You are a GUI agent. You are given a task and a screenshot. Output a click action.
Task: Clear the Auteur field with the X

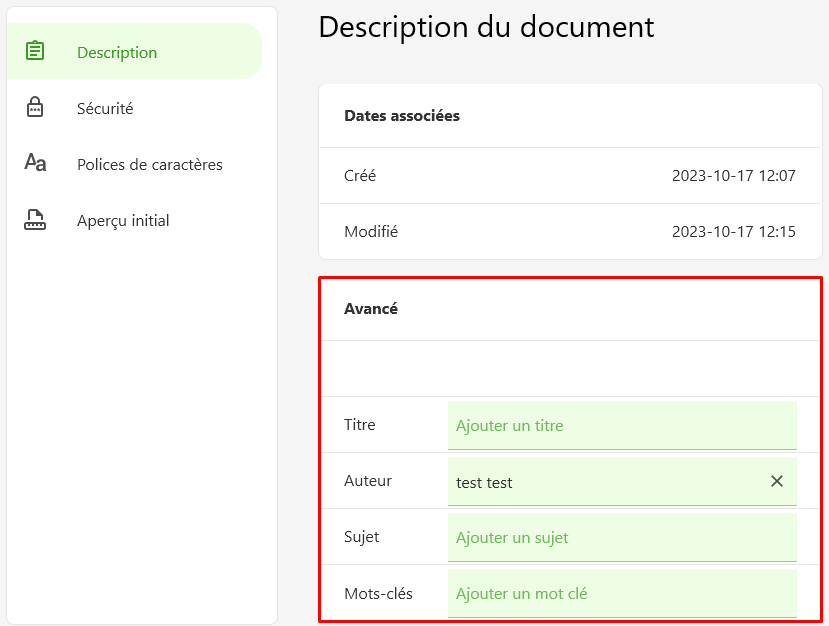[x=777, y=481]
